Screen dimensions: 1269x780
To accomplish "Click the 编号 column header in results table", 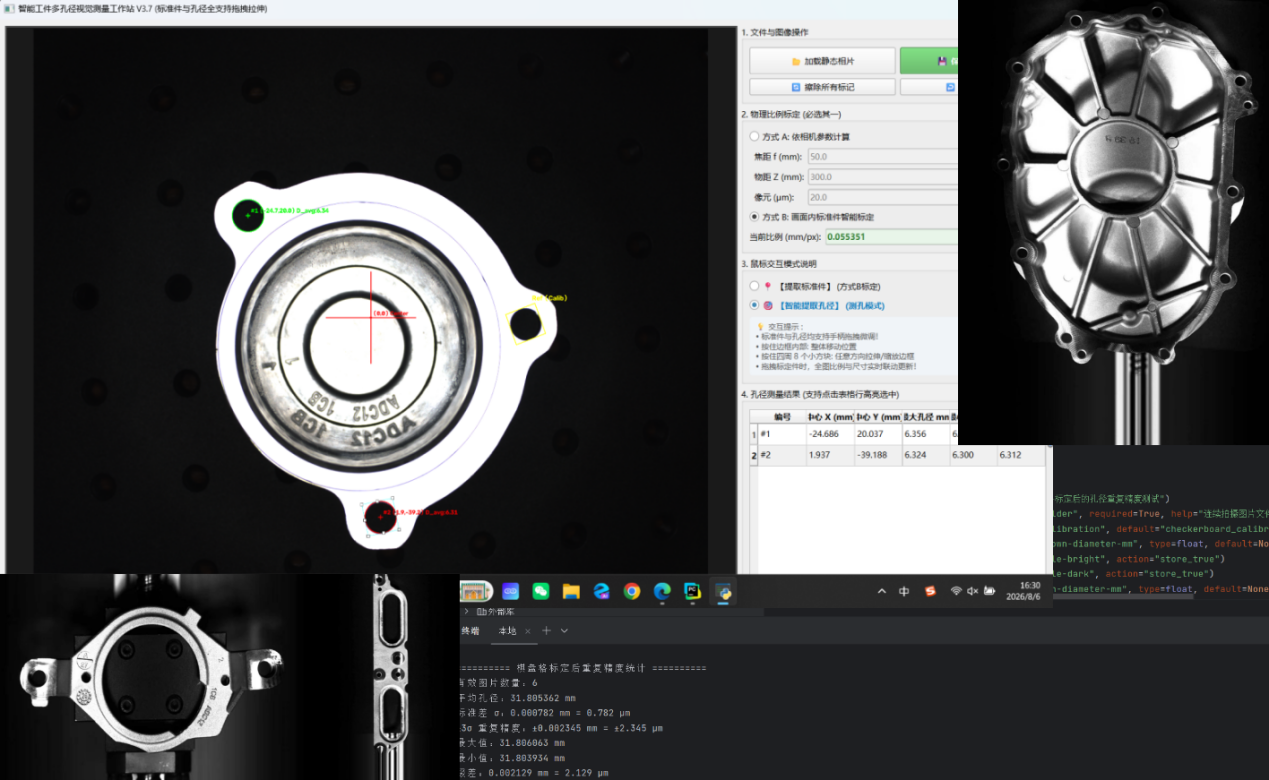I will pyautogui.click(x=782, y=416).
